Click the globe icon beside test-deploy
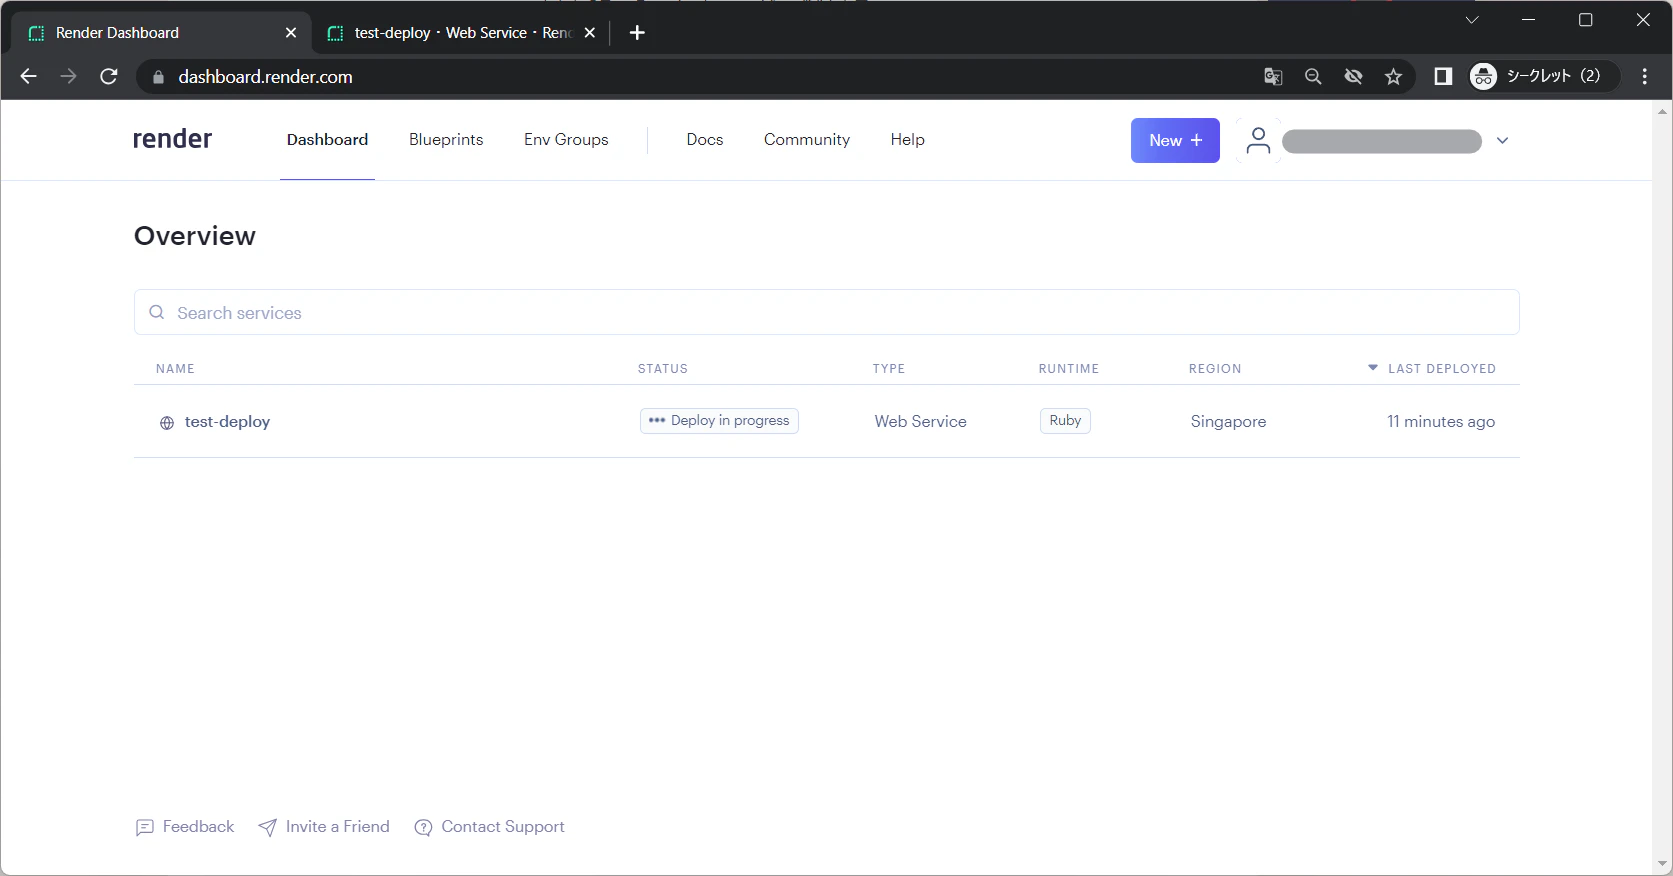 coord(167,423)
